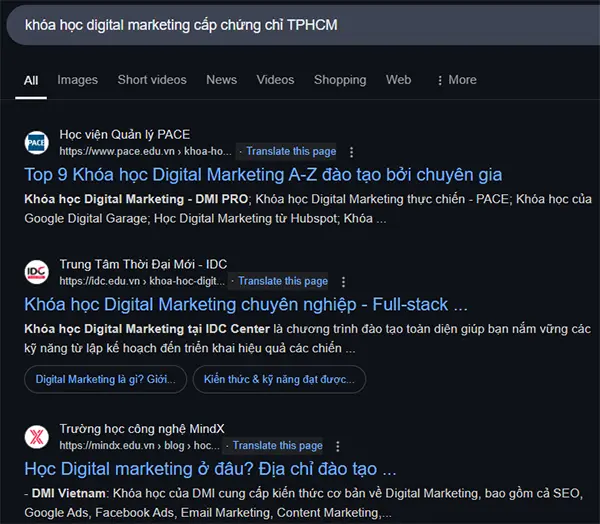Click the IDC favicon logo
The height and width of the screenshot is (524, 600).
pyautogui.click(x=37, y=272)
